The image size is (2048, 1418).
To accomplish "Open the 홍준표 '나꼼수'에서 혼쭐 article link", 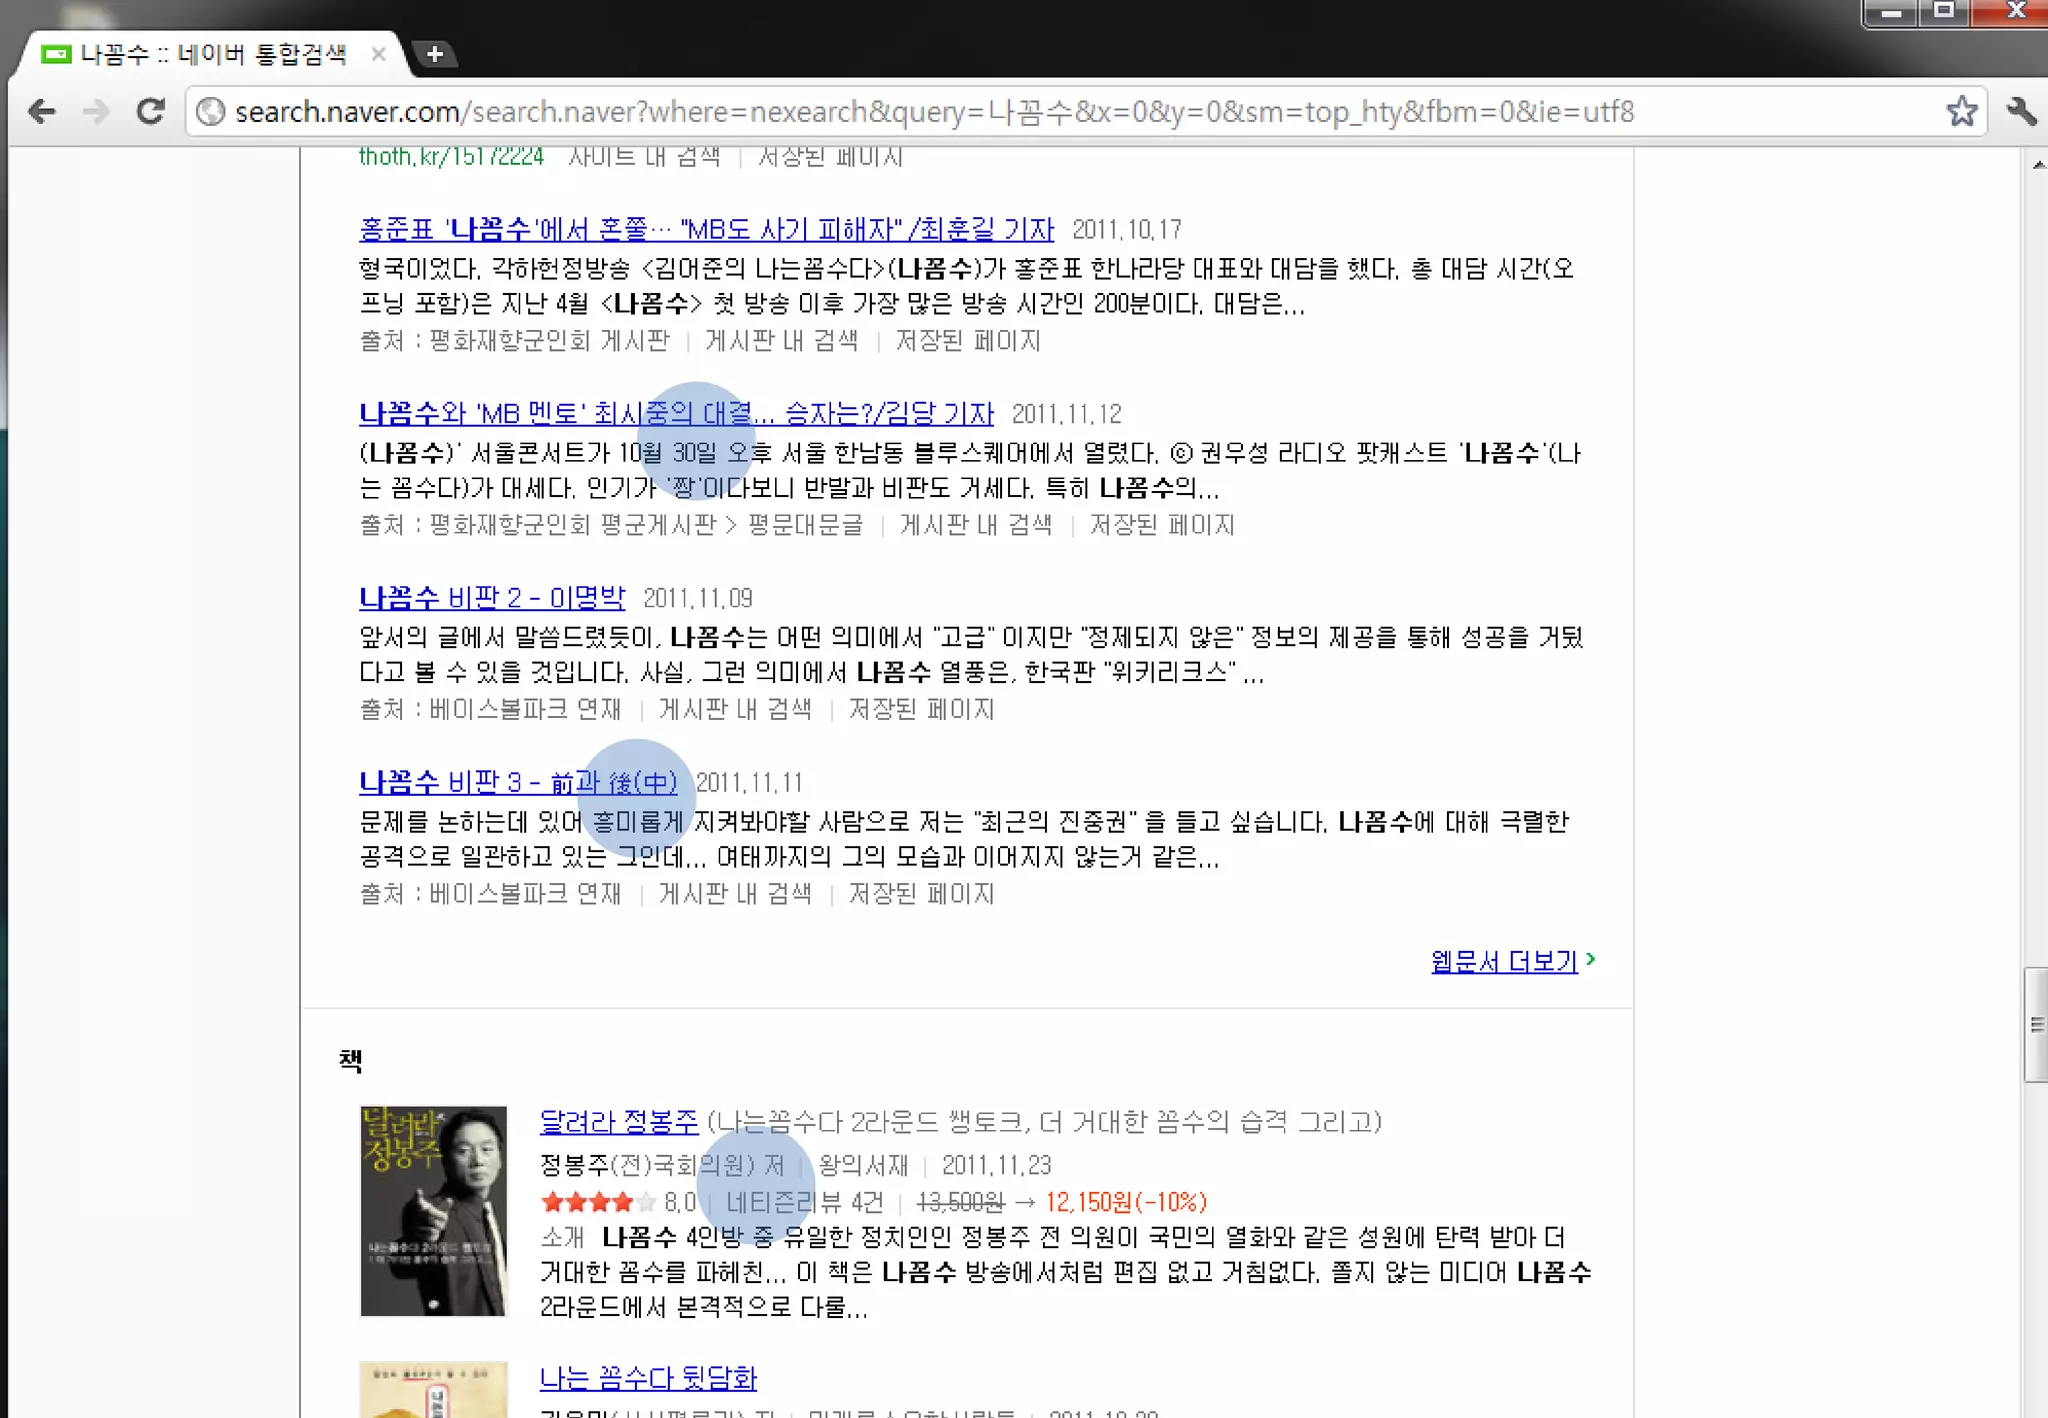I will click(x=705, y=229).
